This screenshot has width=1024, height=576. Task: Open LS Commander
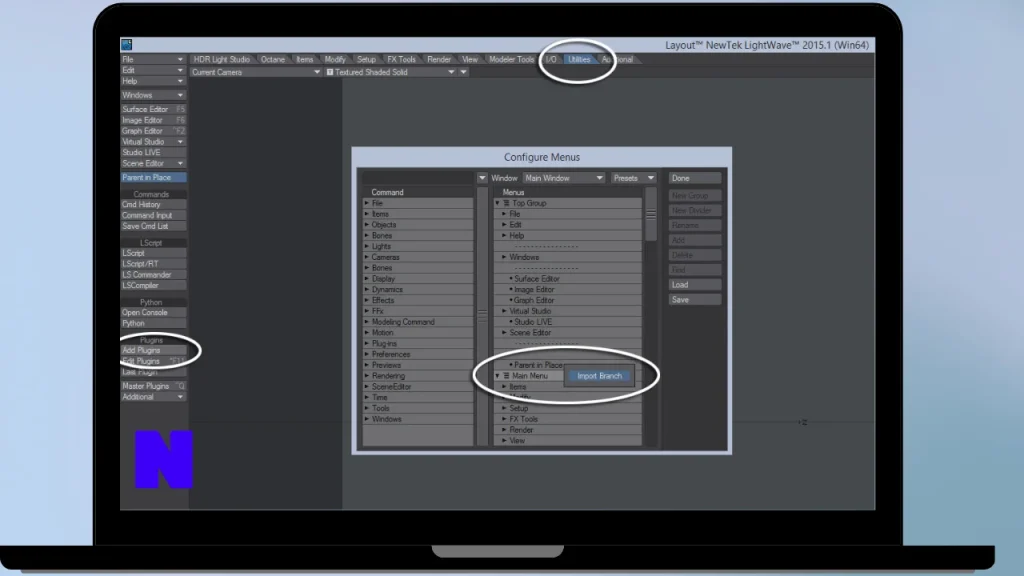pos(153,275)
